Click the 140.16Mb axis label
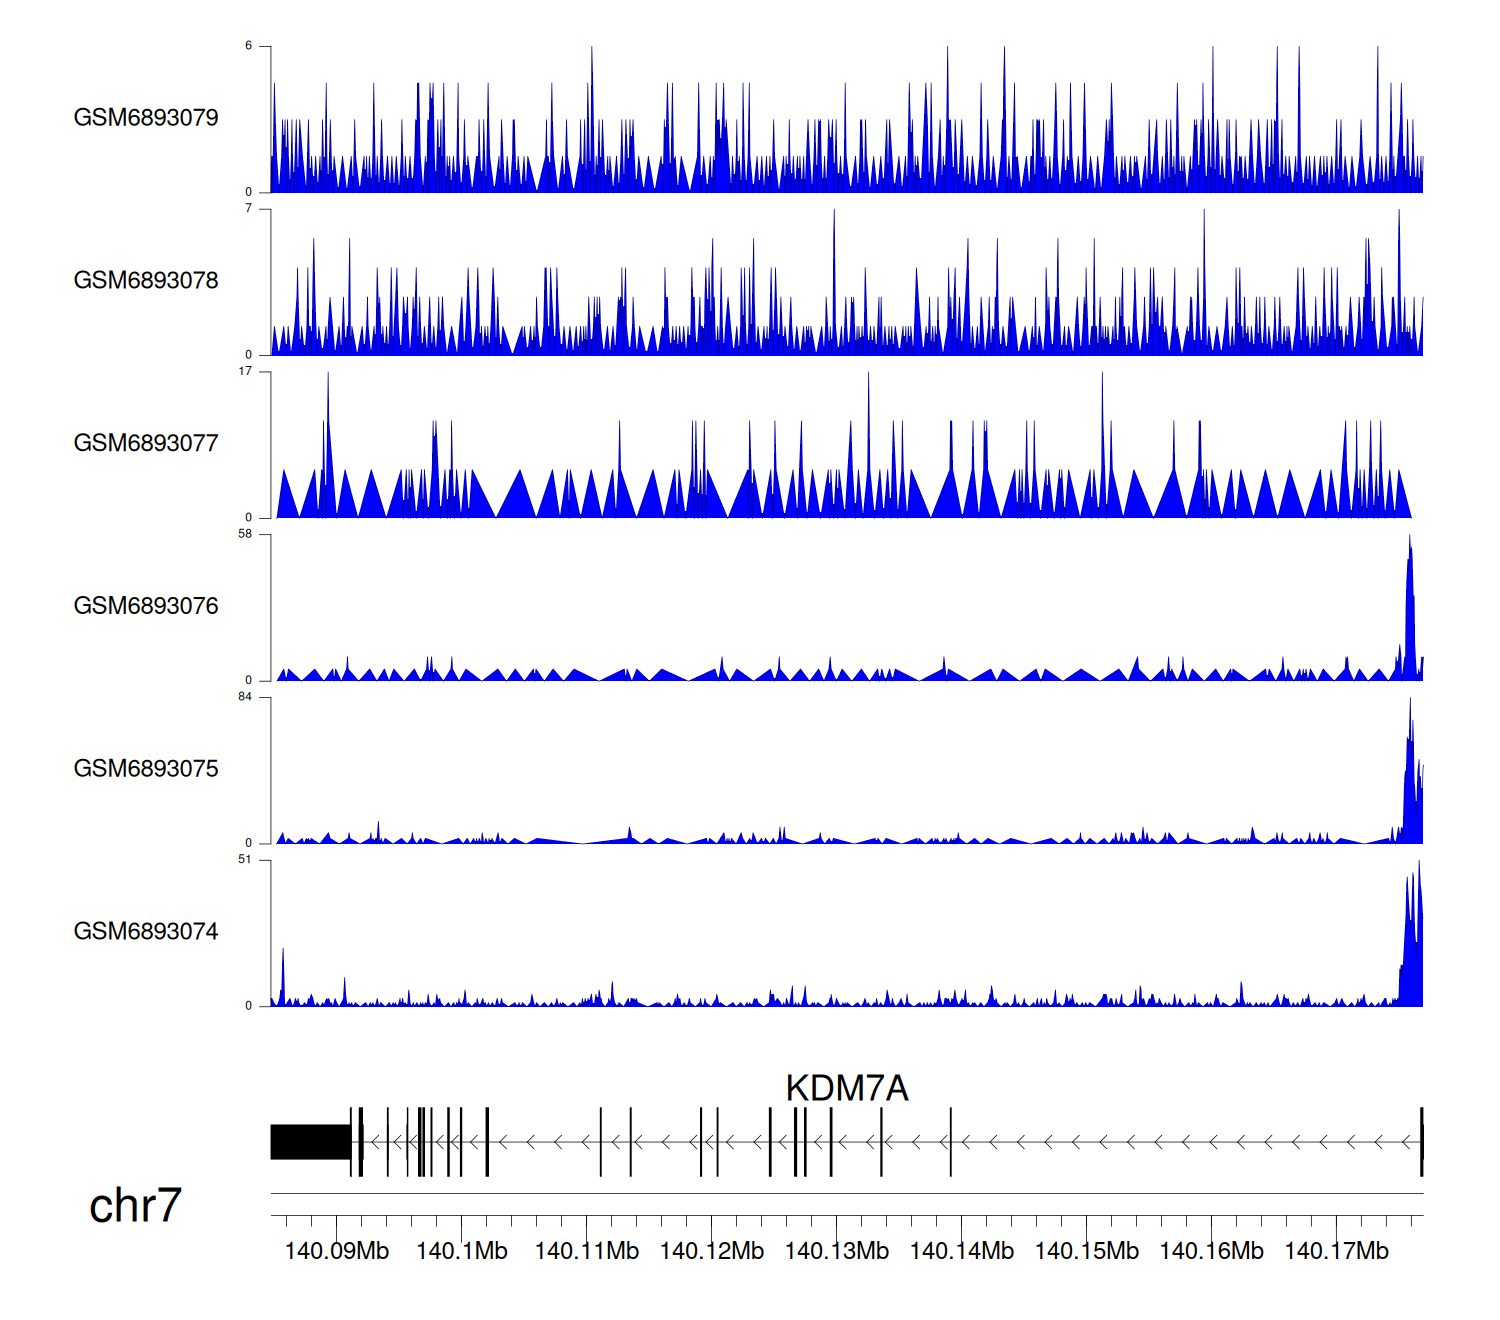This screenshot has width=1500, height=1320. coord(1211,1251)
